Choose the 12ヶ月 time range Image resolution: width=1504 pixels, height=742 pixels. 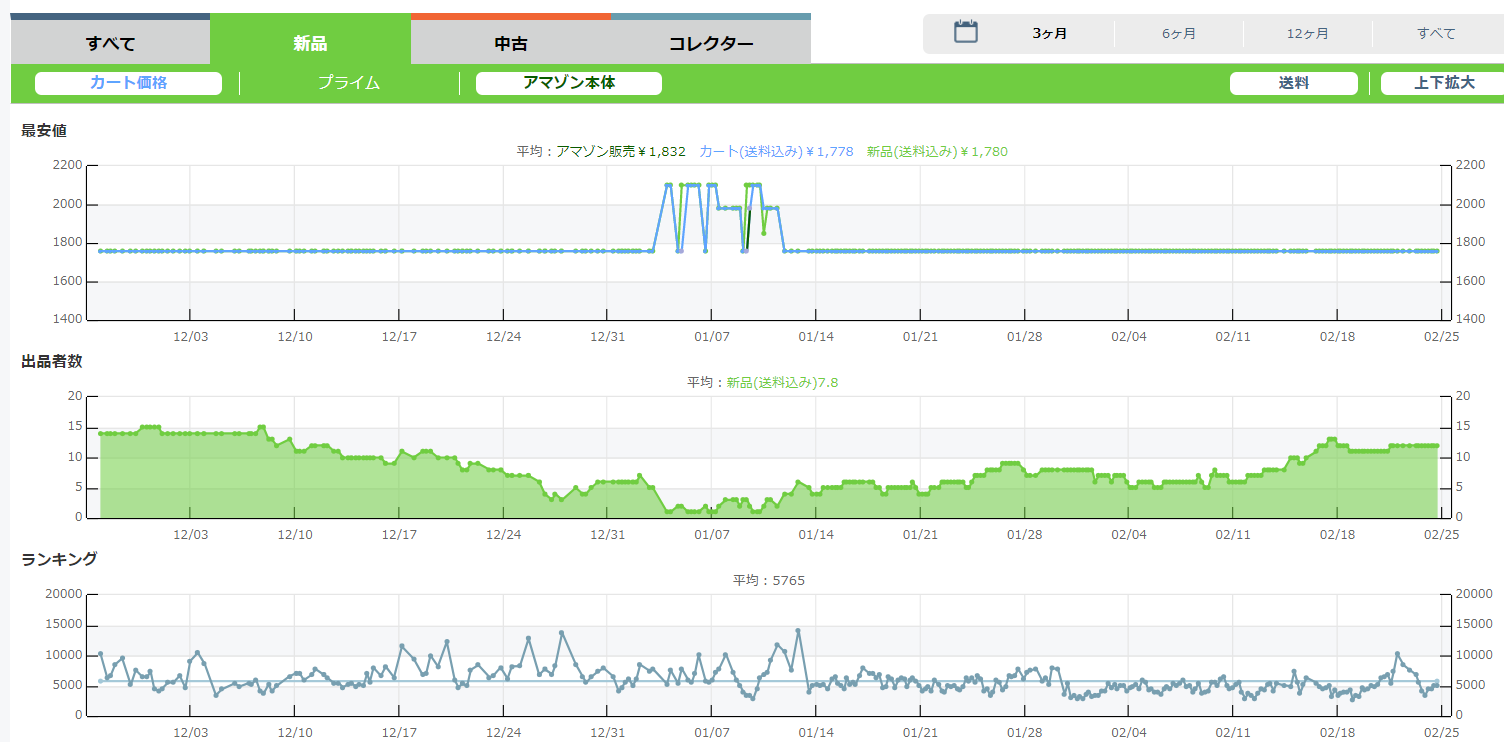pos(1307,34)
